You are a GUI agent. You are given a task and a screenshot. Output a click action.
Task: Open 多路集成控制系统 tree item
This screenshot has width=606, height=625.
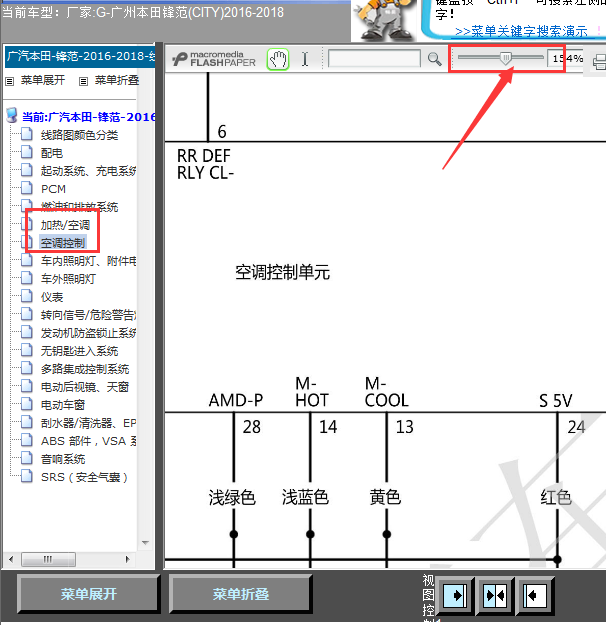pos(85,369)
